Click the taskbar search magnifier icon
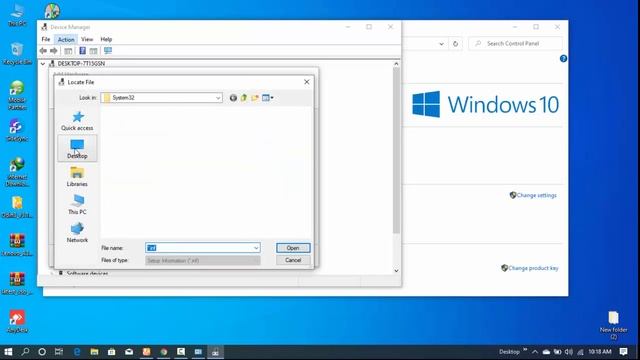640x360 pixels. click(25, 352)
